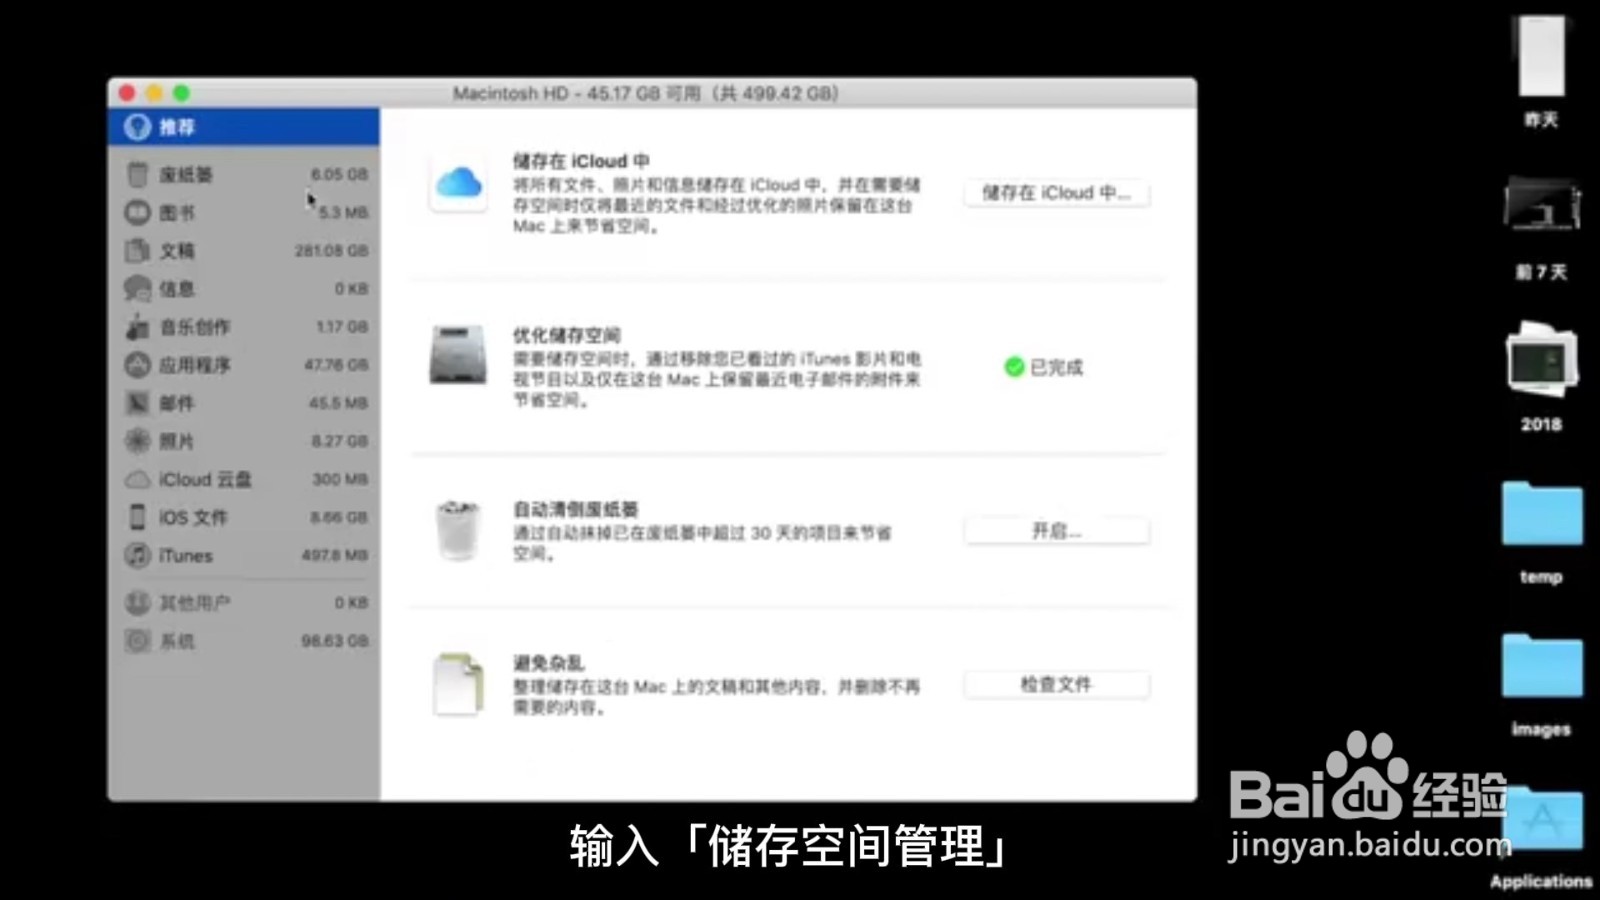This screenshot has width=1600, height=900.
Task: Click the 0 KB size of 其他用户
Action: [351, 603]
